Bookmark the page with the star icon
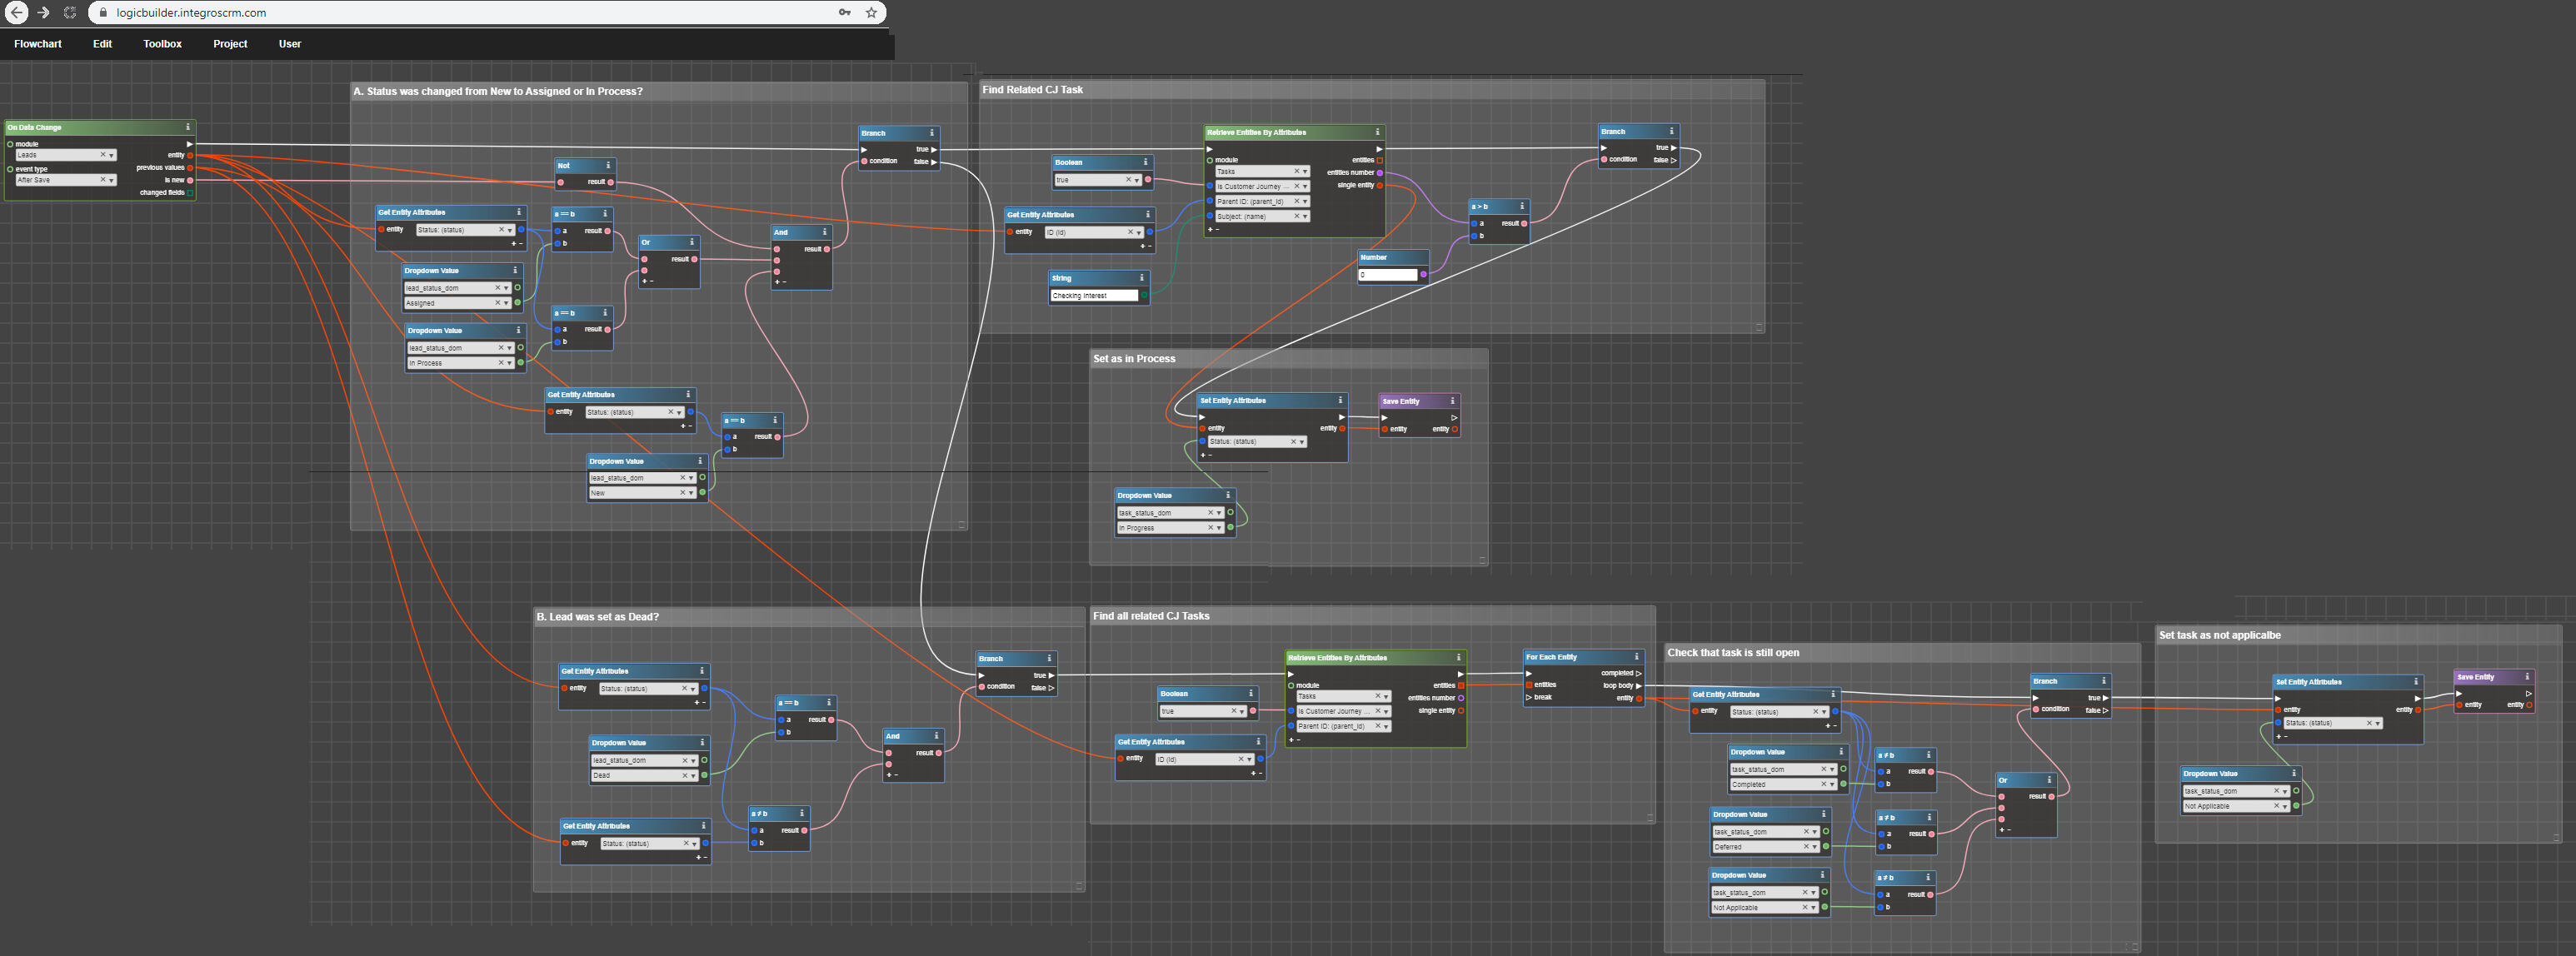Viewport: 2576px width, 956px height. pos(871,12)
